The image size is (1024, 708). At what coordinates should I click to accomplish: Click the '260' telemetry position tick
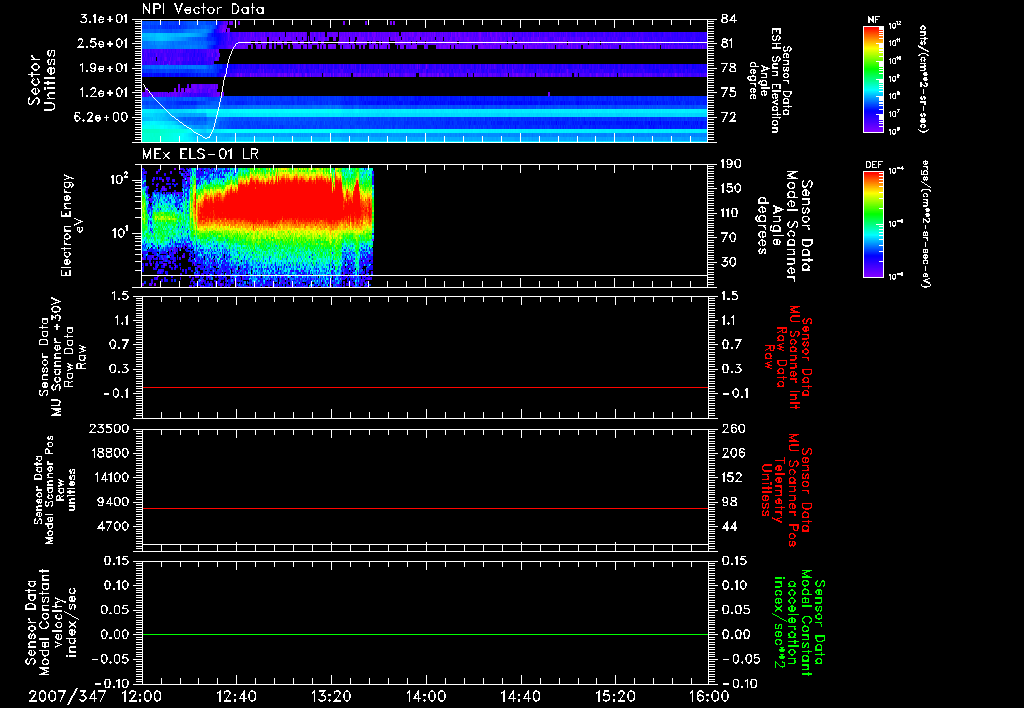point(732,428)
